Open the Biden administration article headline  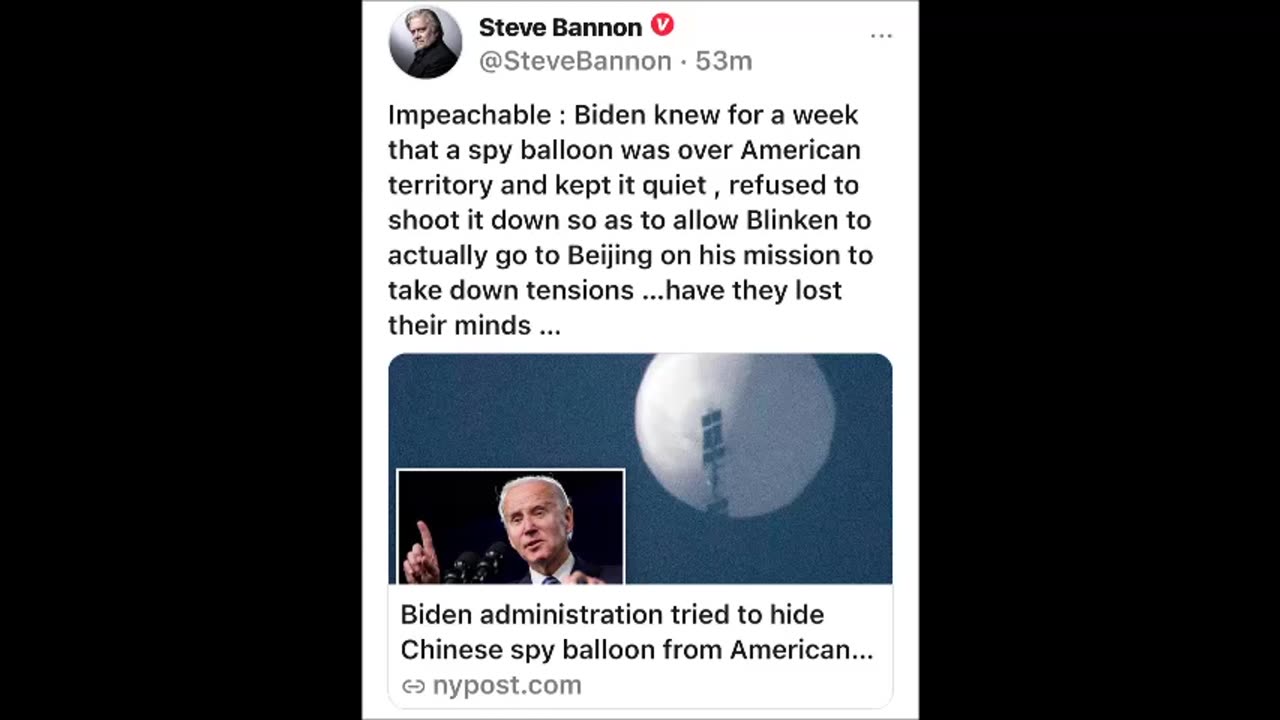pyautogui.click(x=637, y=632)
